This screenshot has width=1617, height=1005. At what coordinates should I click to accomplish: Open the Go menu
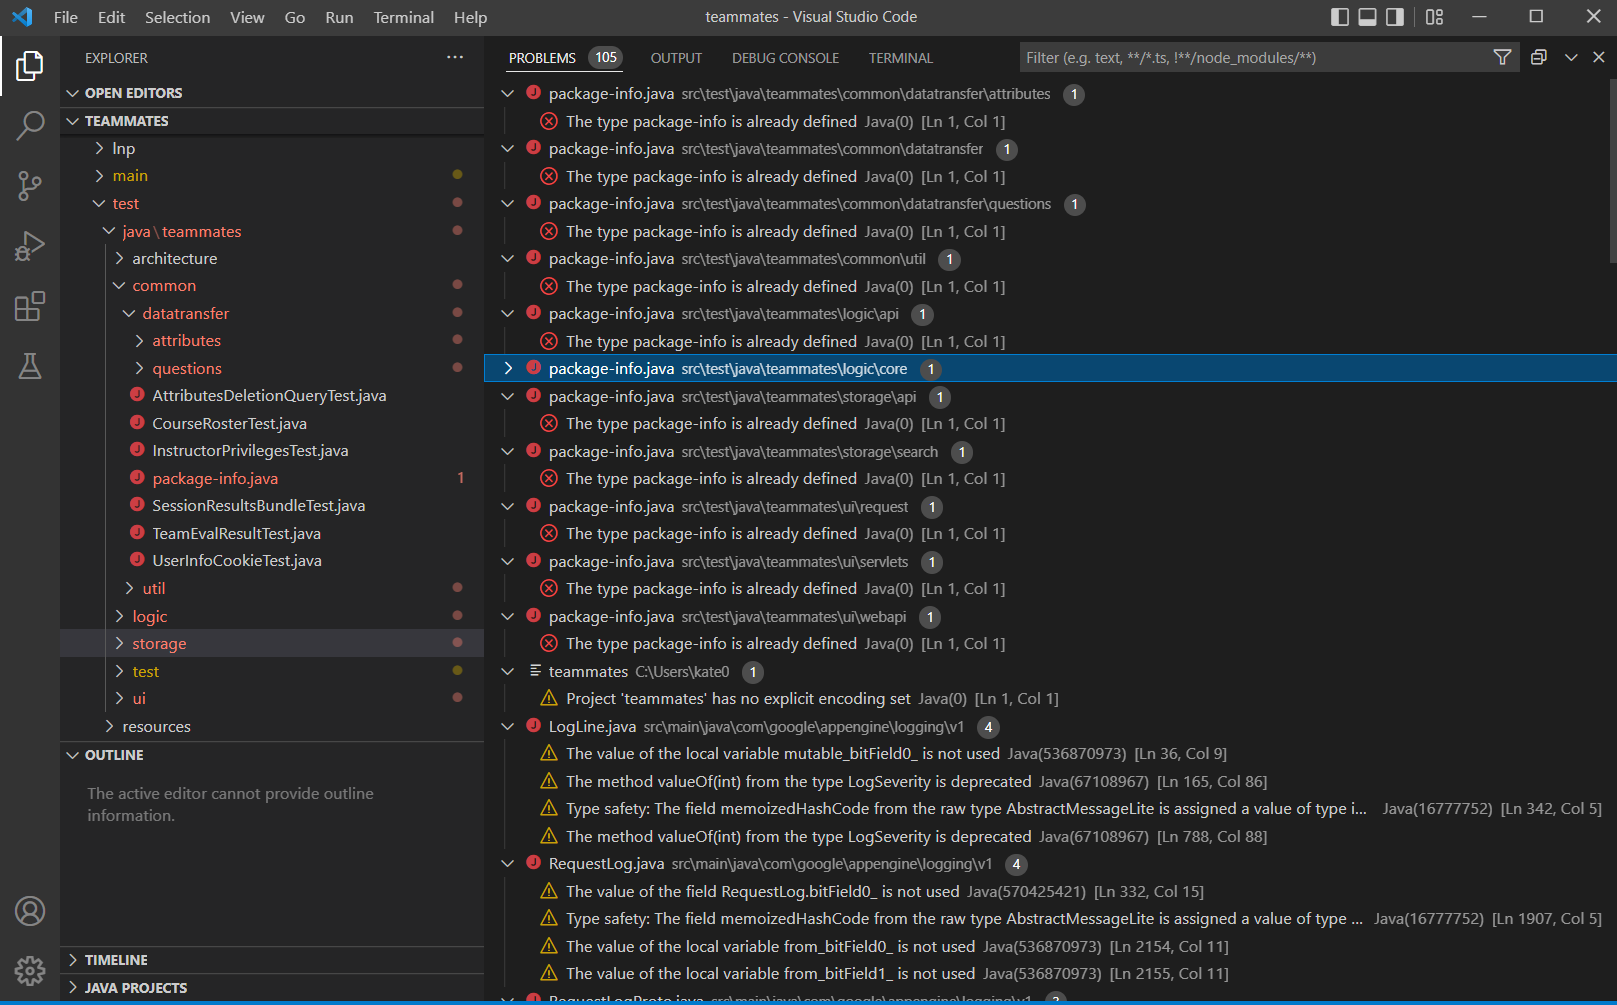point(295,17)
